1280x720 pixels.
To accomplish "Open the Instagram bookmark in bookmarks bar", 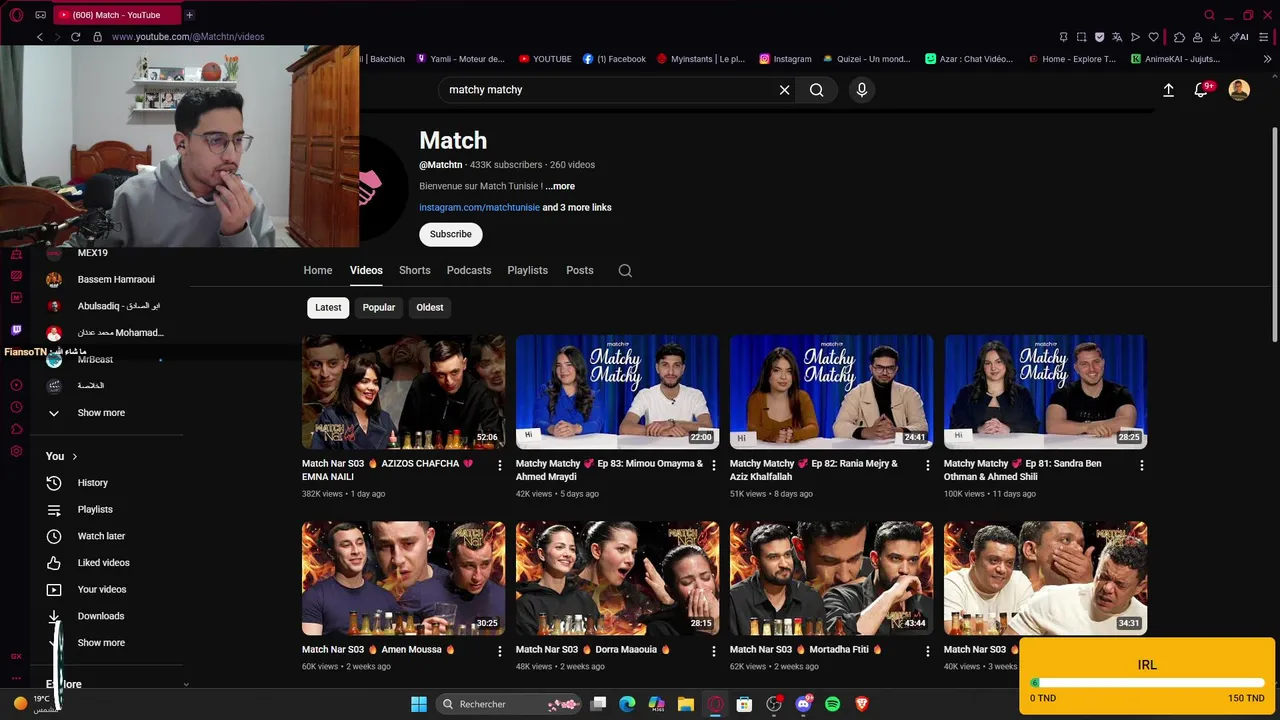I will [x=785, y=59].
